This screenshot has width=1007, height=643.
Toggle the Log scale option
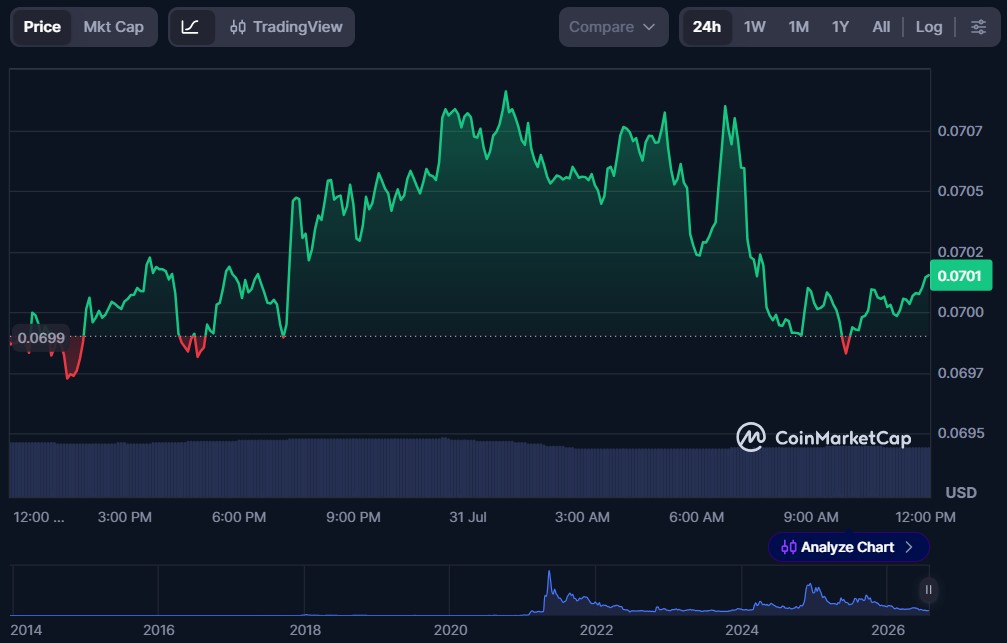[929, 27]
